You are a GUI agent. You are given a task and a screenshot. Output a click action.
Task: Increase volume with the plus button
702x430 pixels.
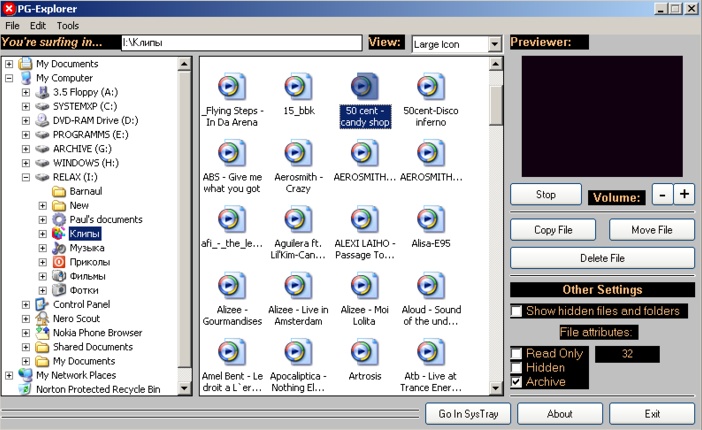click(684, 194)
